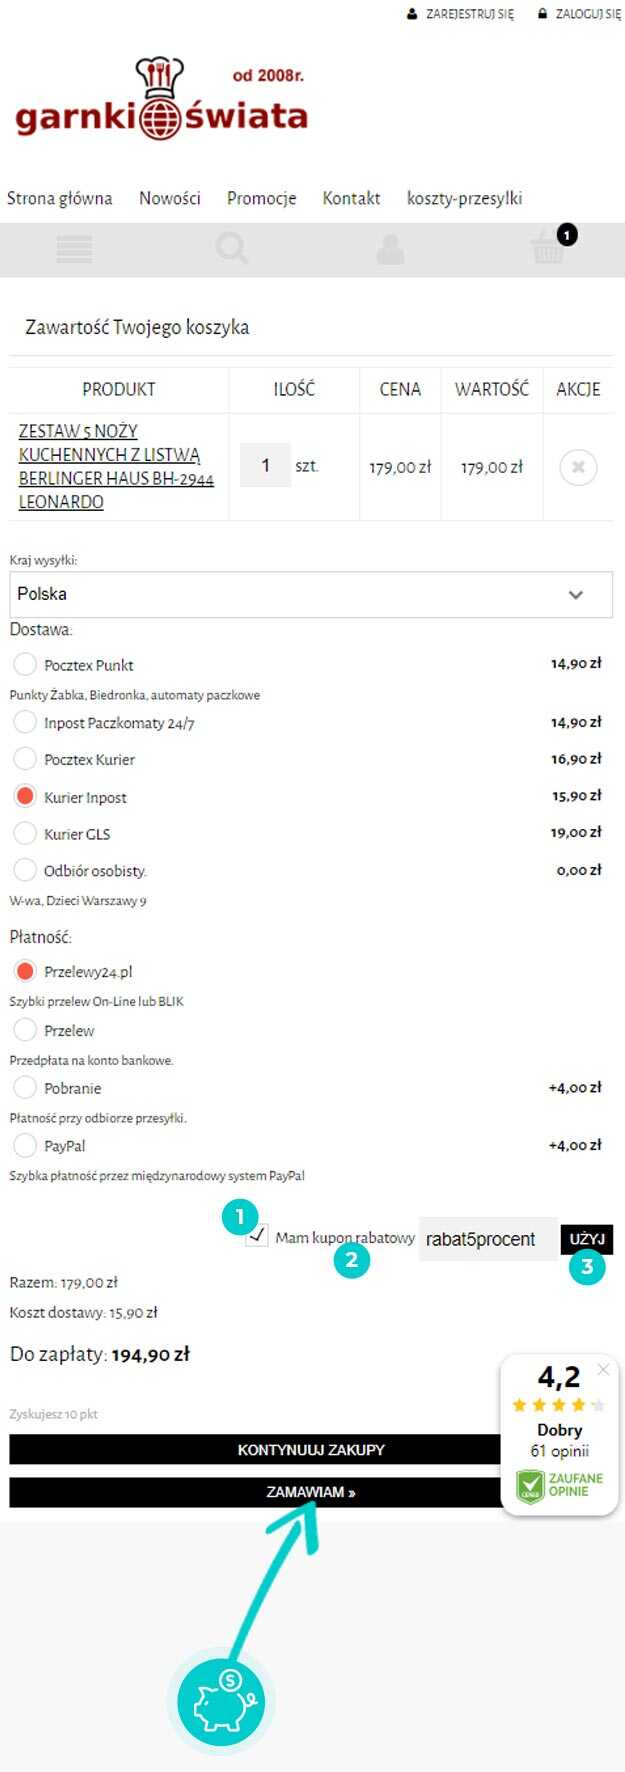Open the magnifier search icon

232,248
